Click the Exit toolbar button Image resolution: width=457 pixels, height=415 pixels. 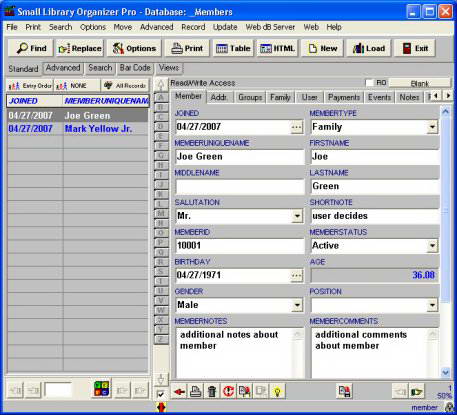pyautogui.click(x=415, y=49)
